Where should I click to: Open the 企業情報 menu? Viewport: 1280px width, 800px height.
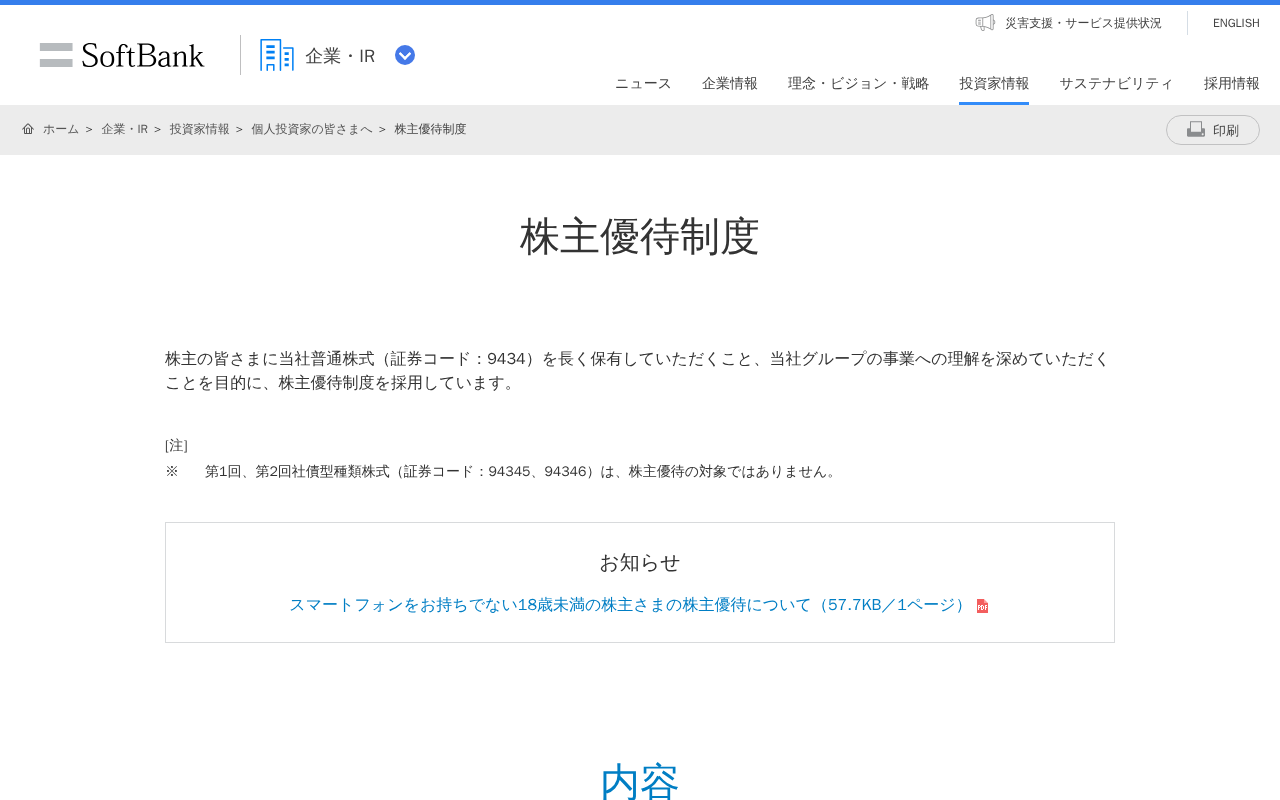[x=730, y=83]
